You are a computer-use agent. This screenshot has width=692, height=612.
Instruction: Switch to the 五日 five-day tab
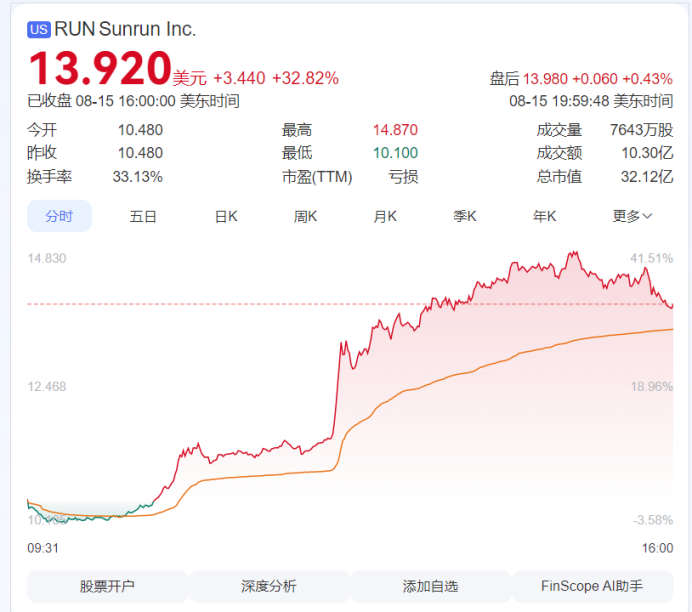143,217
